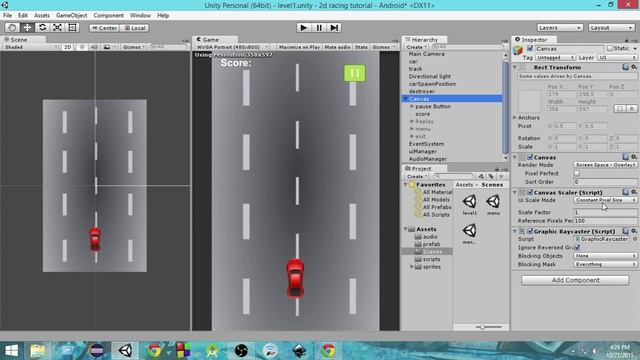This screenshot has width=640, height=360.
Task: Open the level1 scene asset
Action: point(469,204)
